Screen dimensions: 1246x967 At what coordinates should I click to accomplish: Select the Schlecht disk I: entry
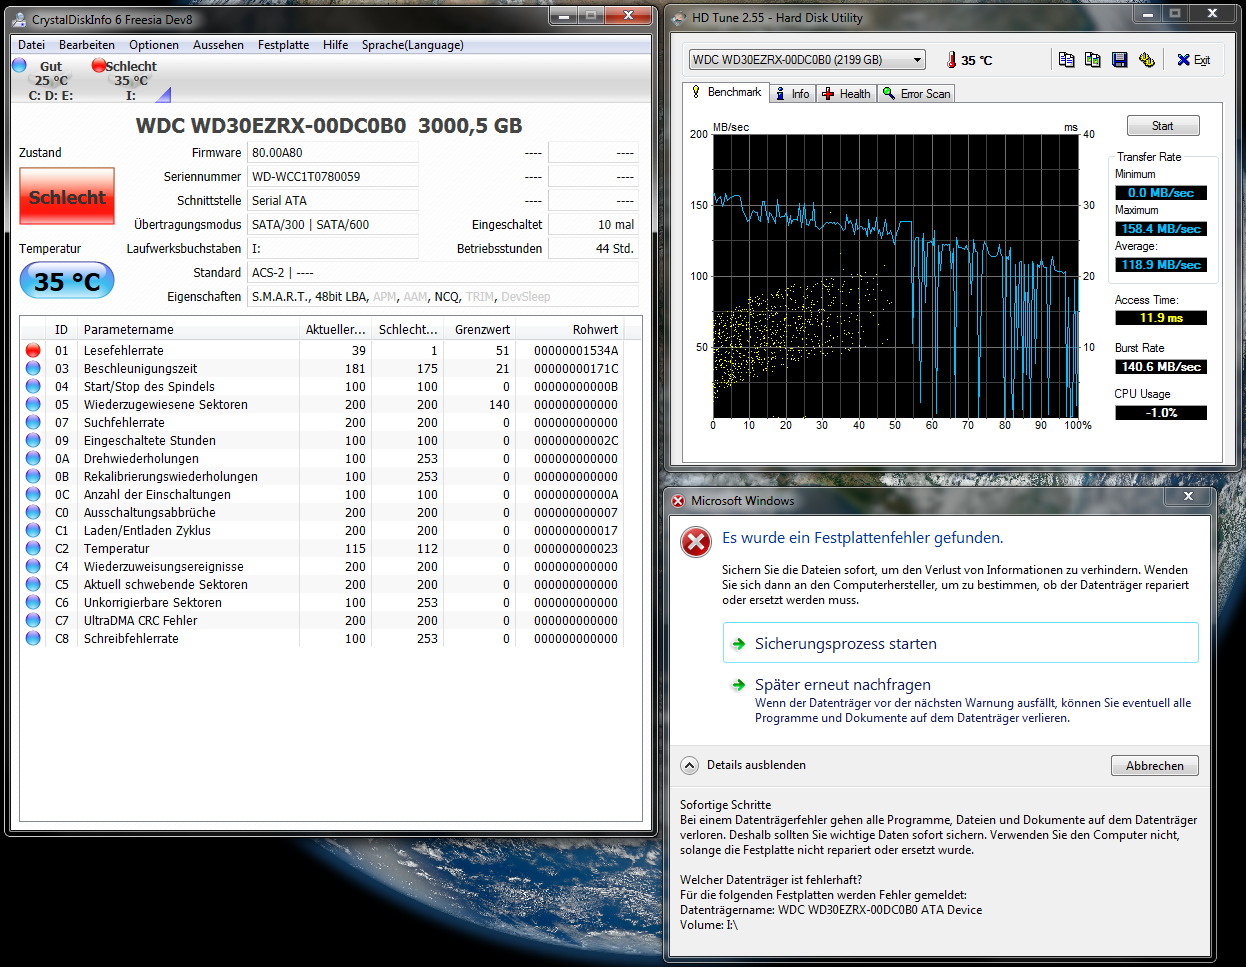pos(130,80)
